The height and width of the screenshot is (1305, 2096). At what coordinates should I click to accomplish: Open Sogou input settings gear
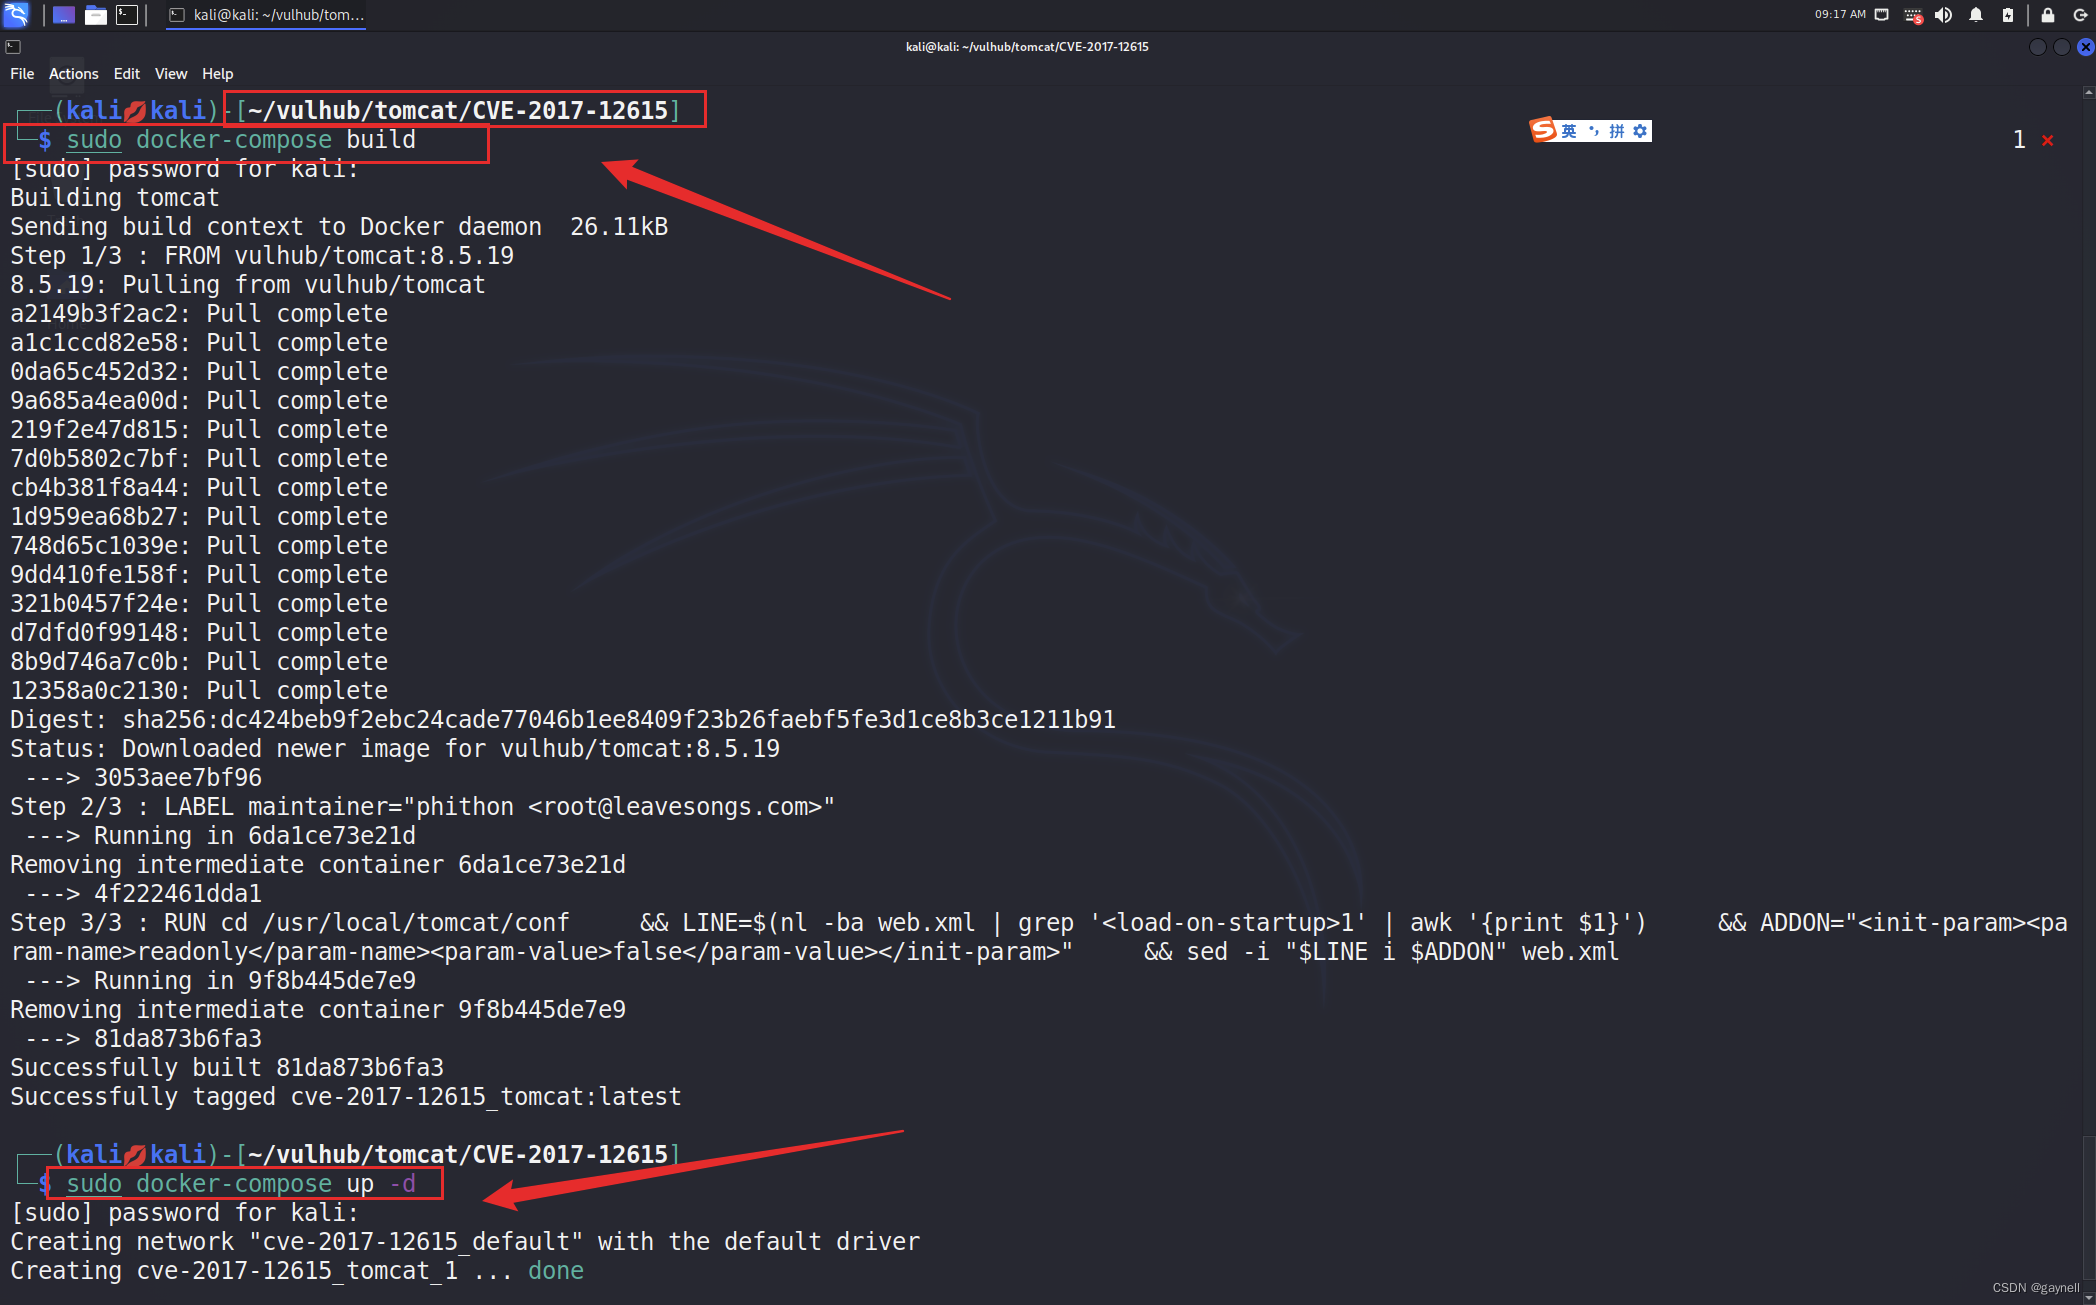tap(1640, 131)
